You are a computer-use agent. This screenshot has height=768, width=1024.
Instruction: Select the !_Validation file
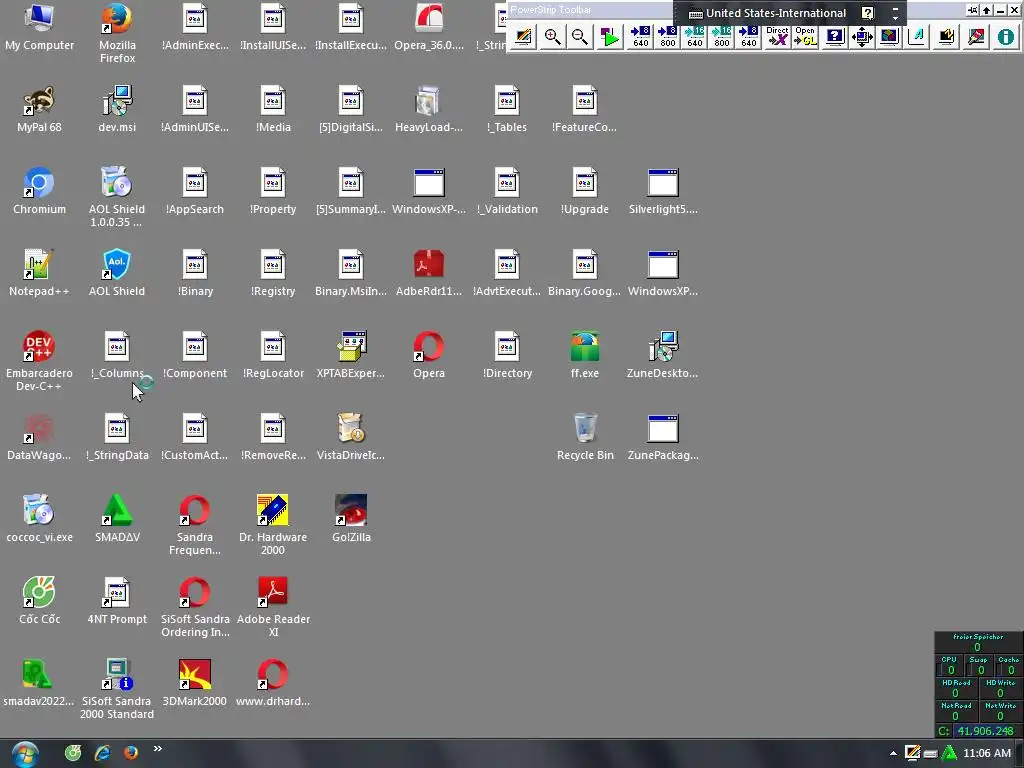[507, 191]
